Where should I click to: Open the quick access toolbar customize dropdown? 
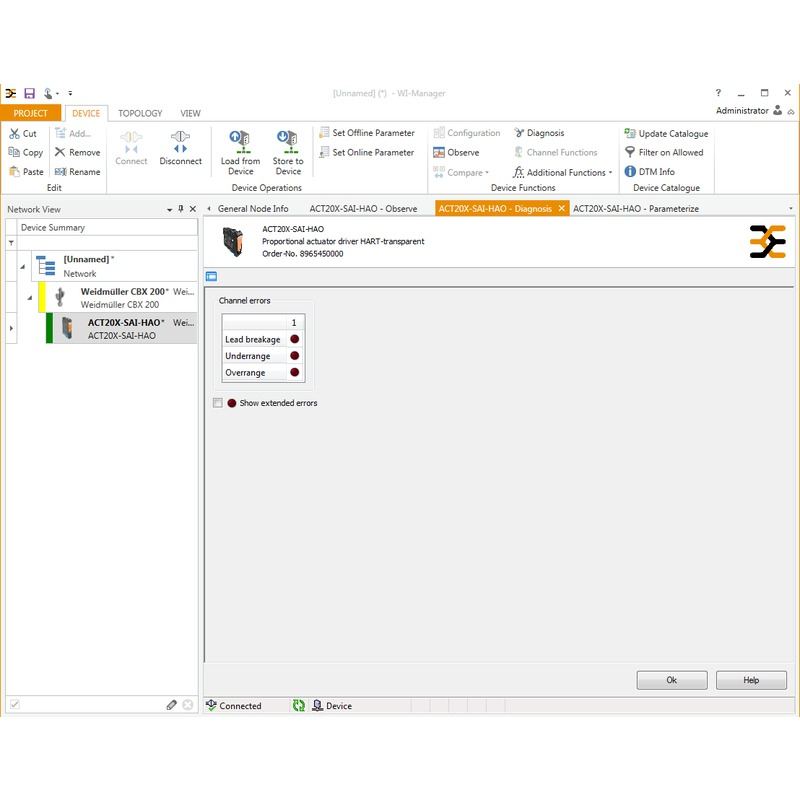[70, 93]
